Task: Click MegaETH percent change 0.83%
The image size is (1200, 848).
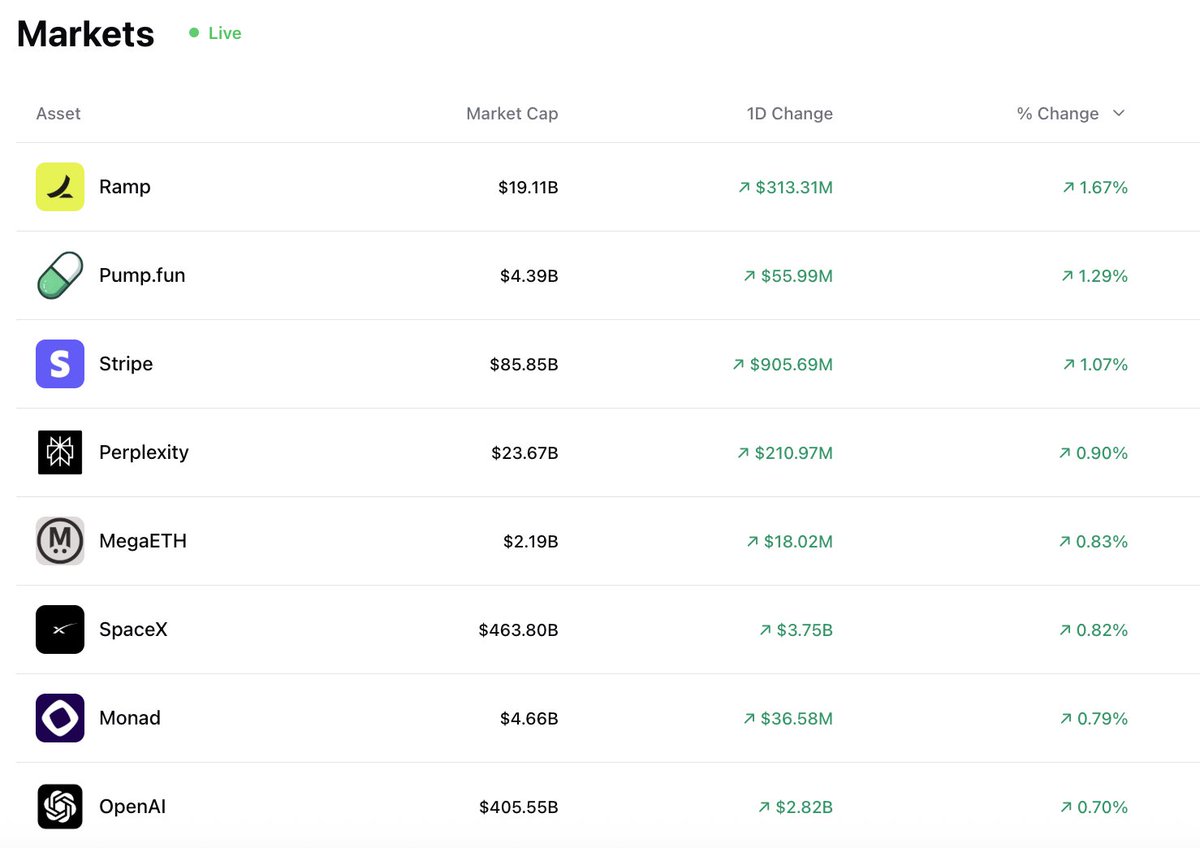Action: pos(1093,541)
